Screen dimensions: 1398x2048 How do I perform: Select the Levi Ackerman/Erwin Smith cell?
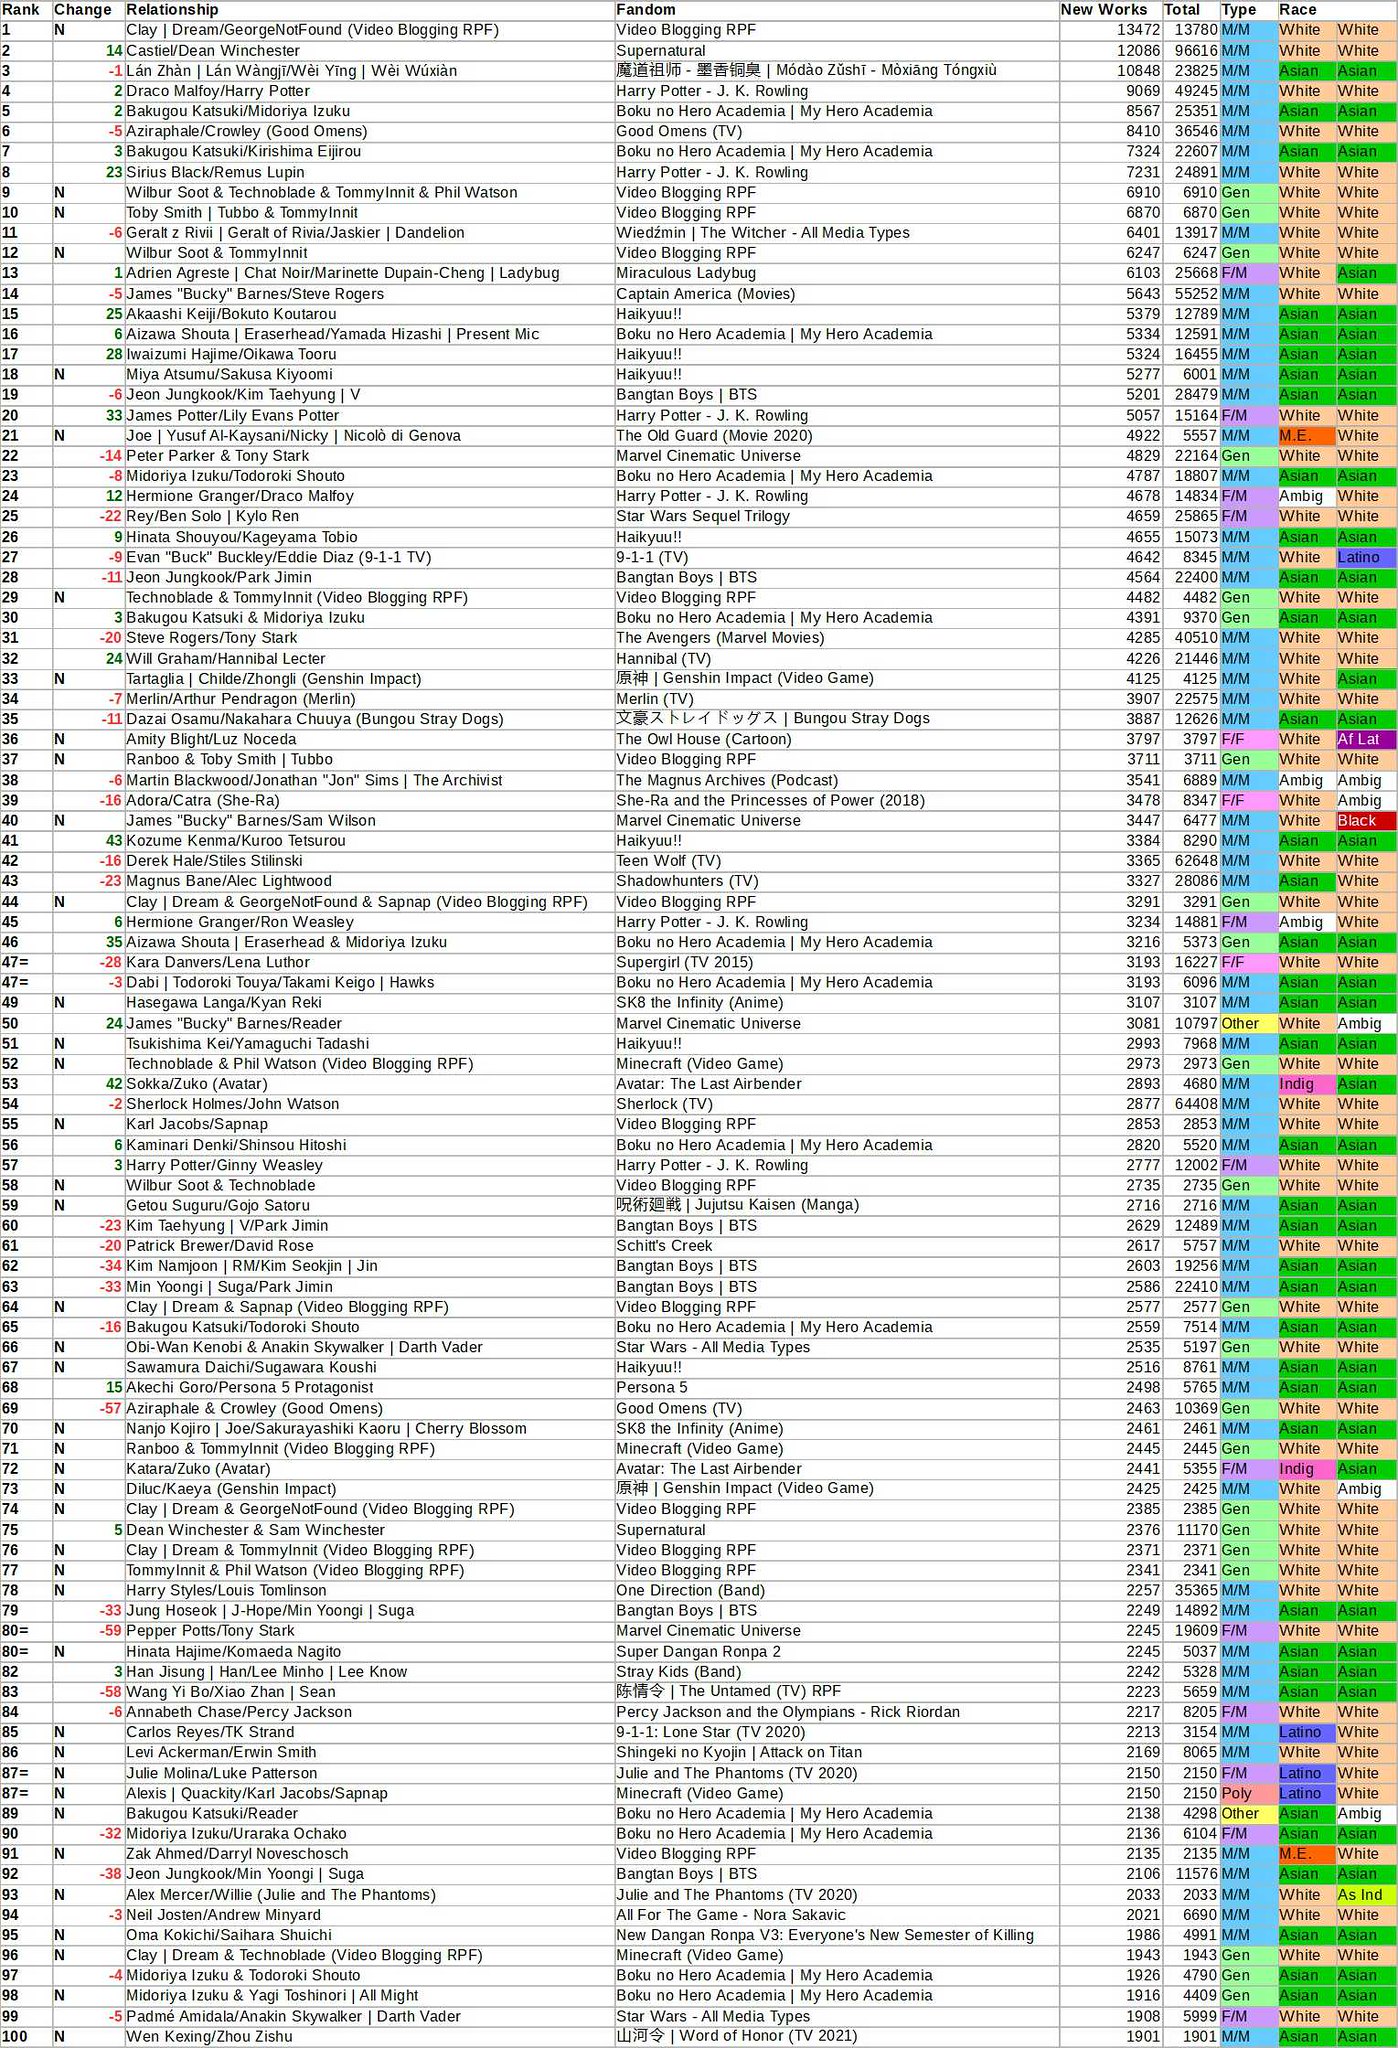tap(369, 1753)
